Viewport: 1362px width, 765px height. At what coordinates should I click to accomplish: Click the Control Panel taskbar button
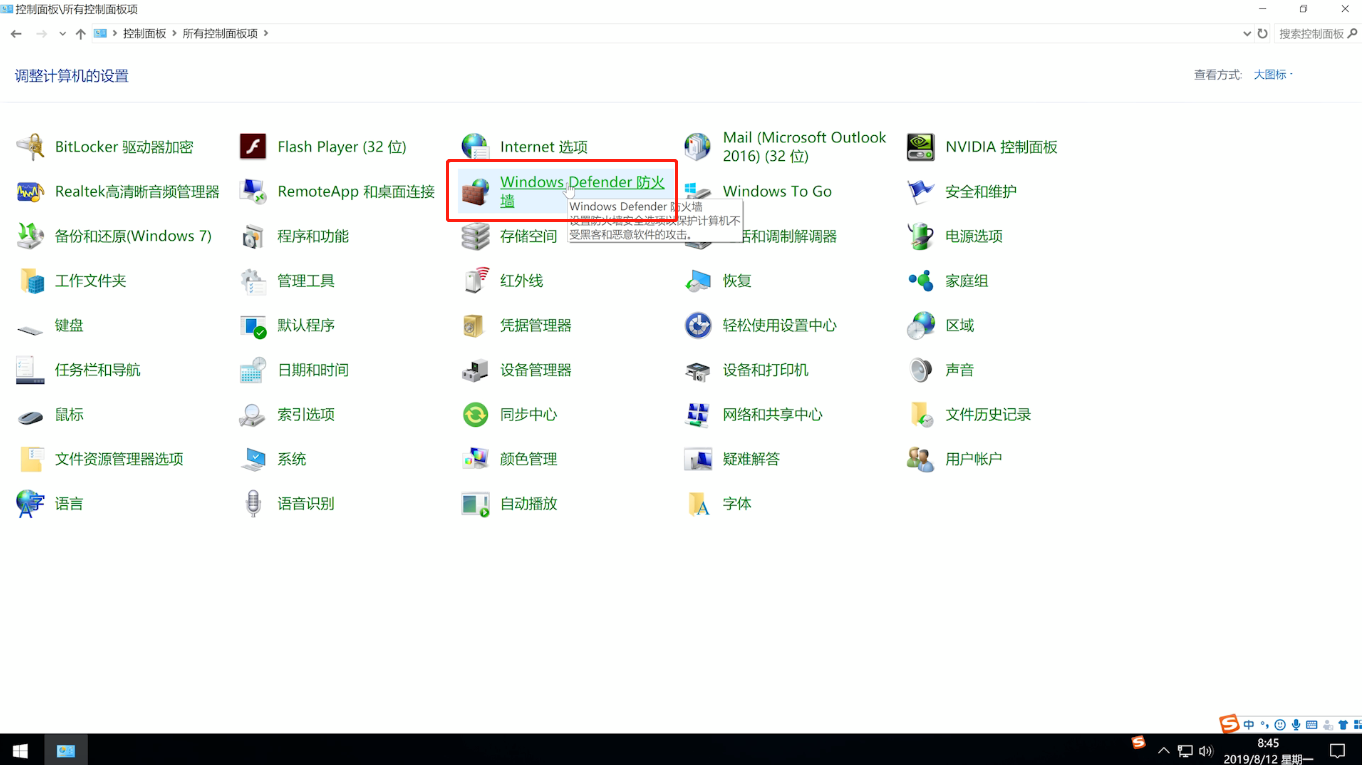click(66, 750)
